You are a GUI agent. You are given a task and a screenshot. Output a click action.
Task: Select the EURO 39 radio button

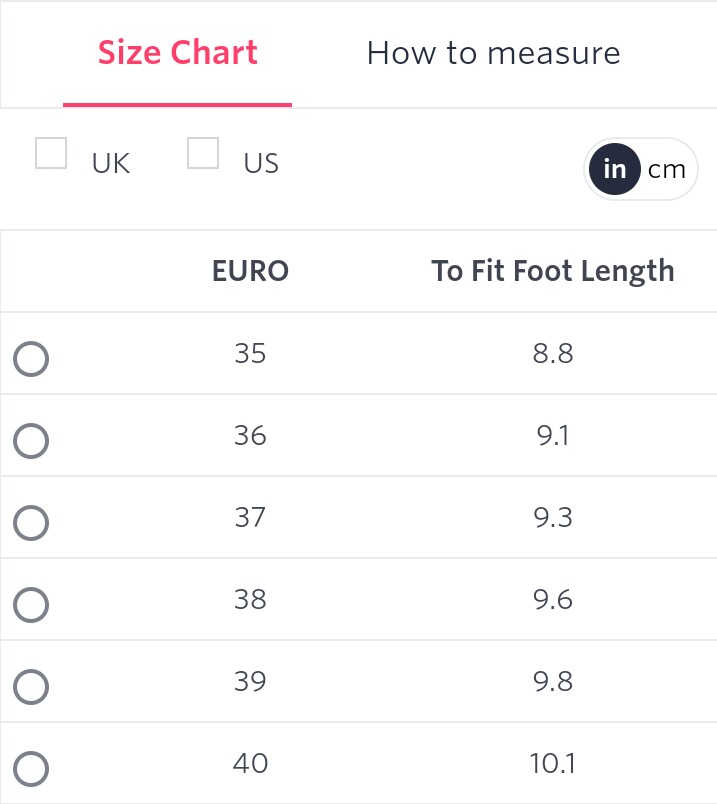[31, 687]
